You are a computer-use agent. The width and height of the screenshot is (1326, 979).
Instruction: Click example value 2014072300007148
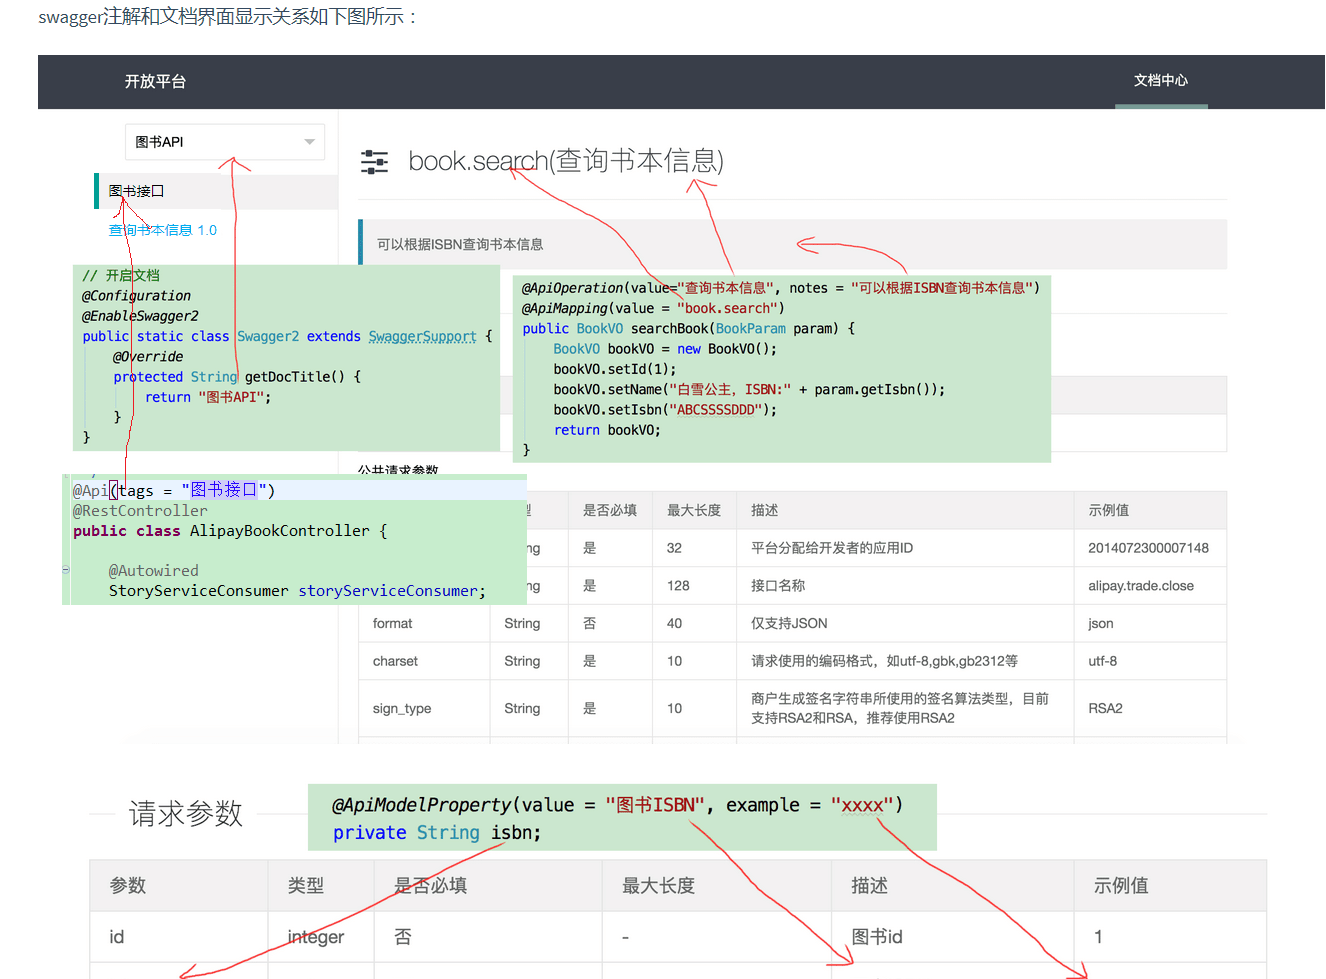[x=1148, y=548]
